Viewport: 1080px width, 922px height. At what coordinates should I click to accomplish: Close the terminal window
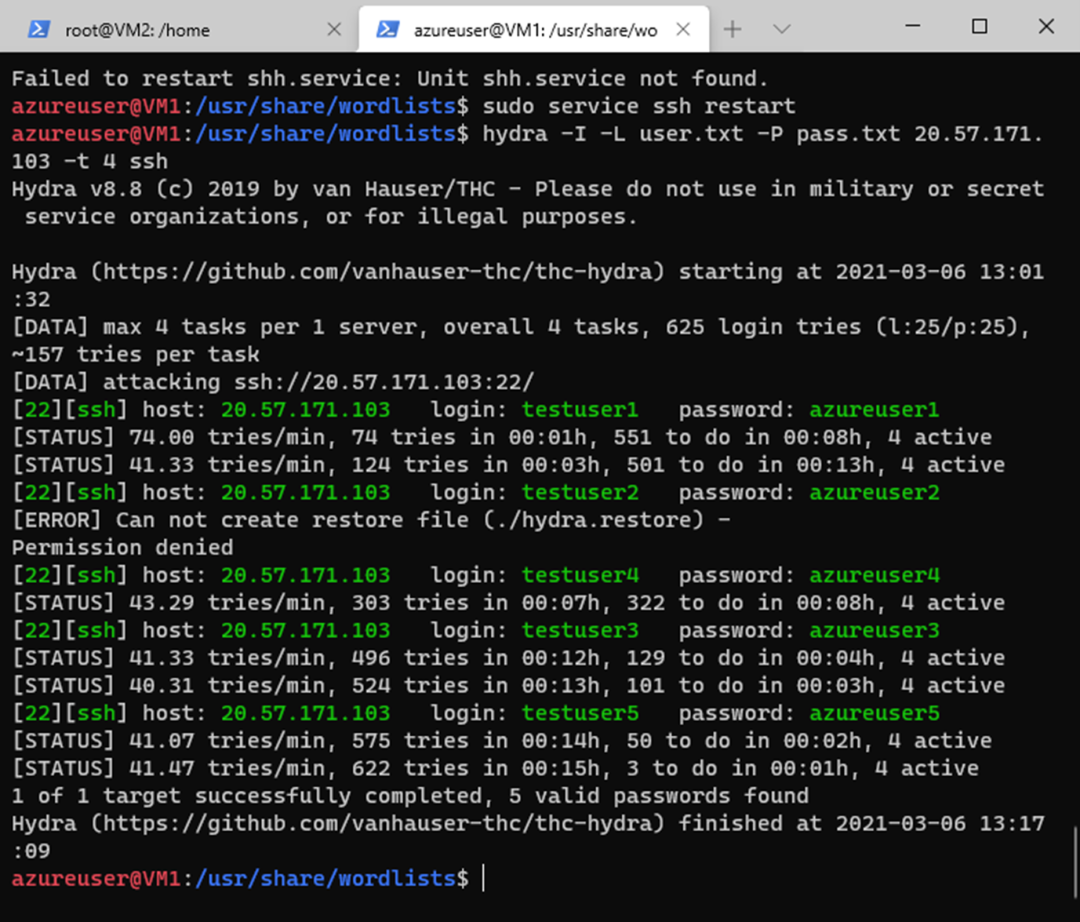(1046, 26)
